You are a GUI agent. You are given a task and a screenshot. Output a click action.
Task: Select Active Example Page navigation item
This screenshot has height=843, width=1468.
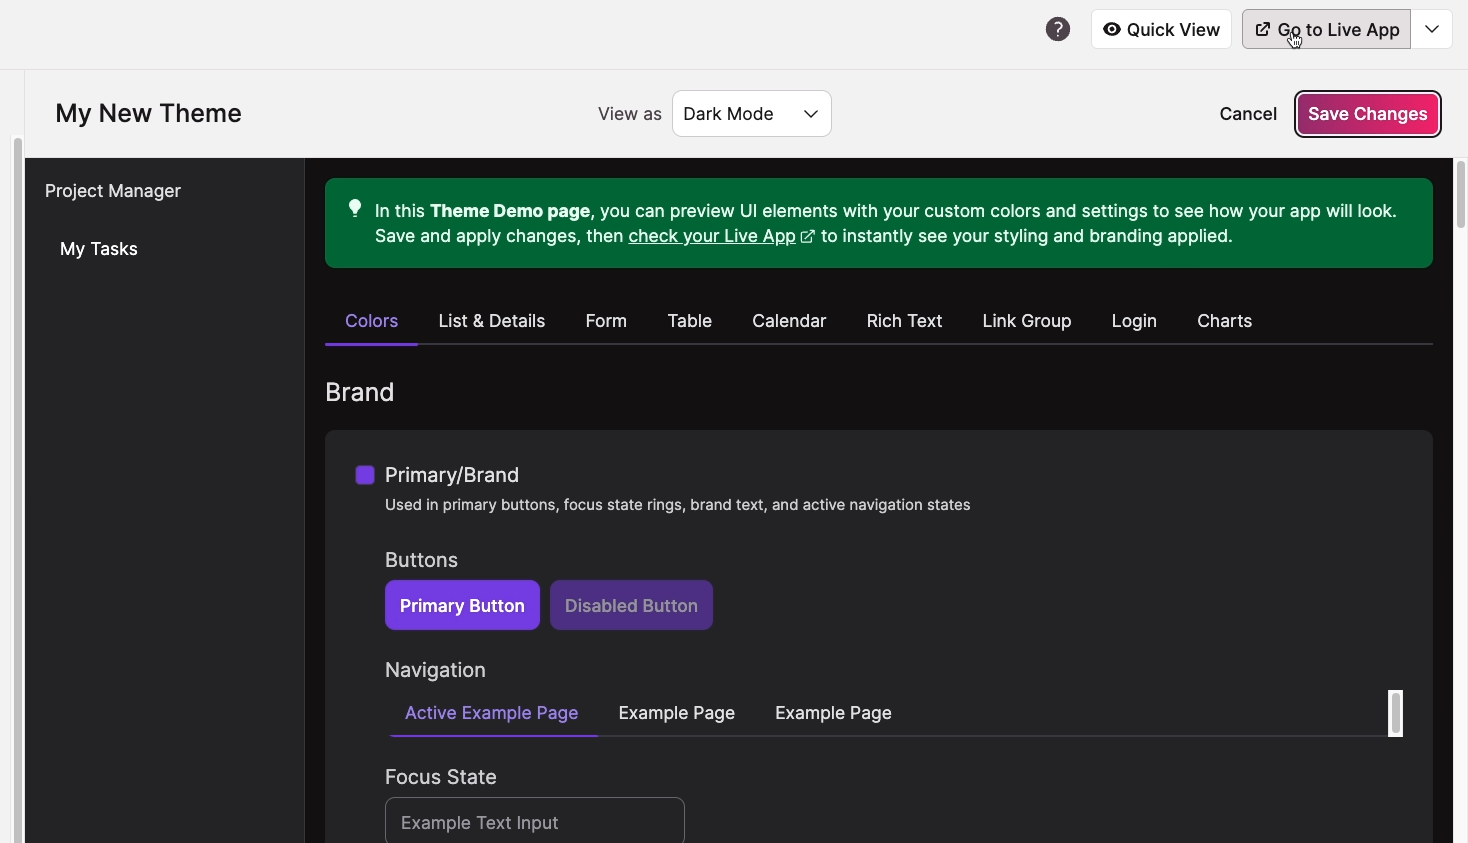[x=492, y=713]
